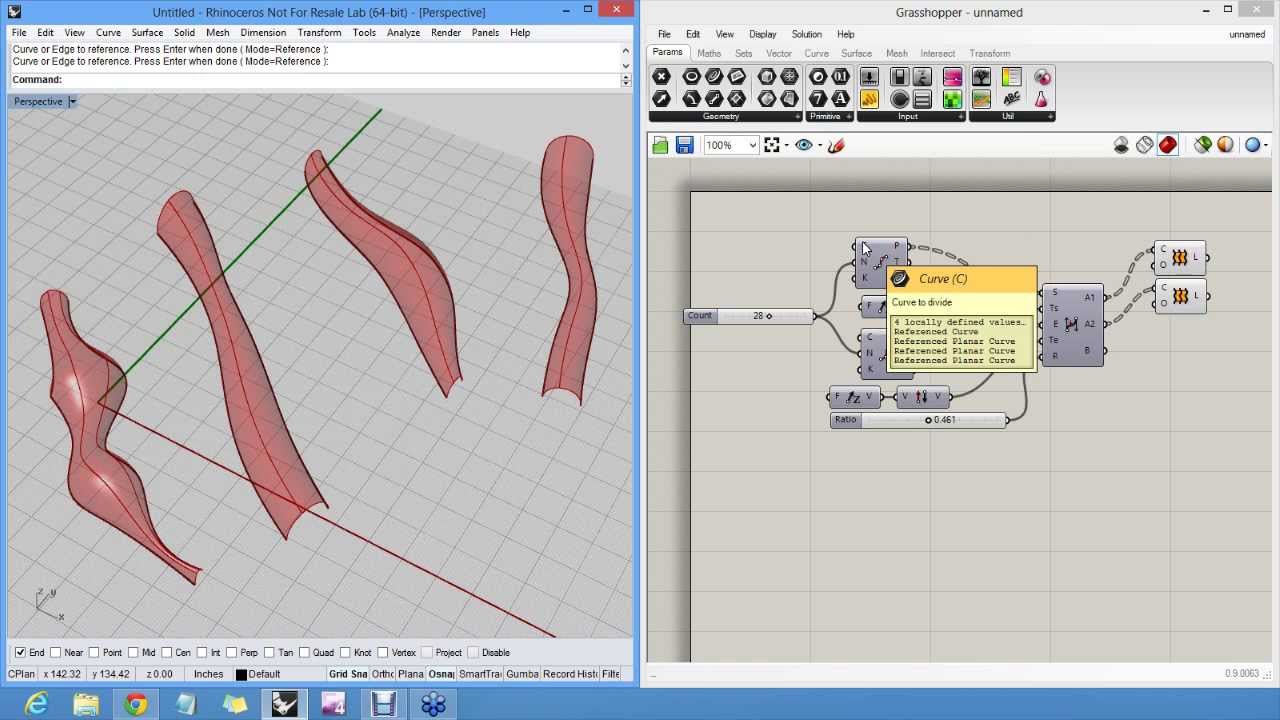The image size is (1280, 720).
Task: Click the Count number slider at 28
Action: 750,316
